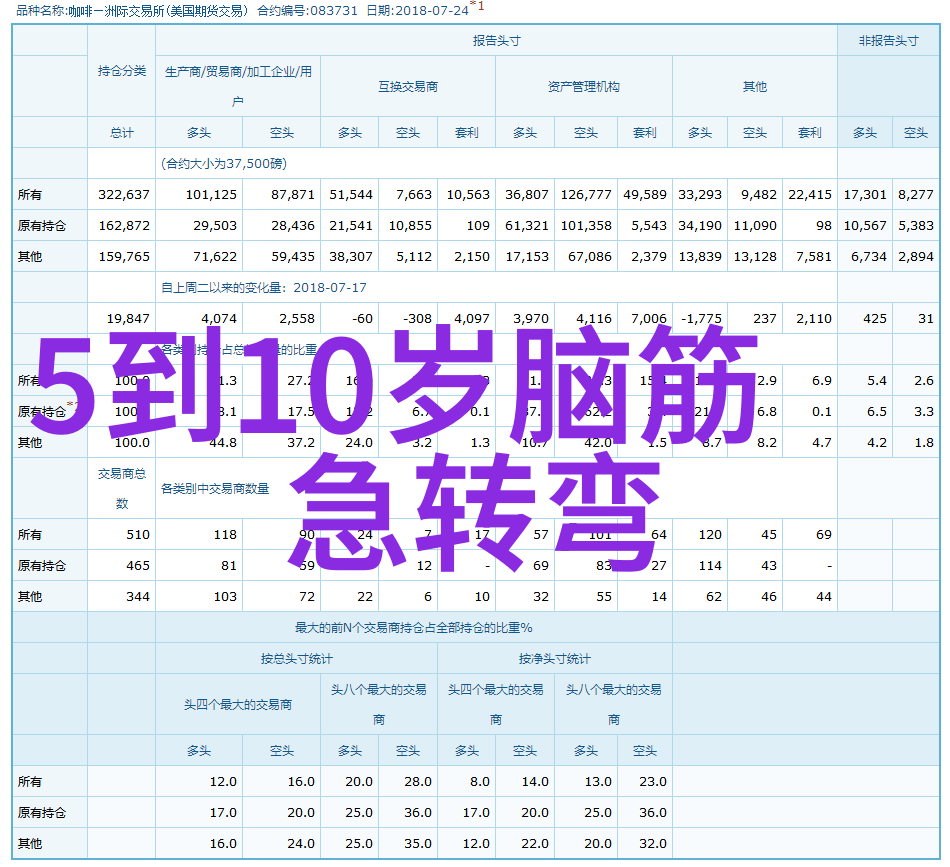Select the 按总头寸统计 header
Image resolution: width=950 pixels, height=867 pixels.
(296, 659)
